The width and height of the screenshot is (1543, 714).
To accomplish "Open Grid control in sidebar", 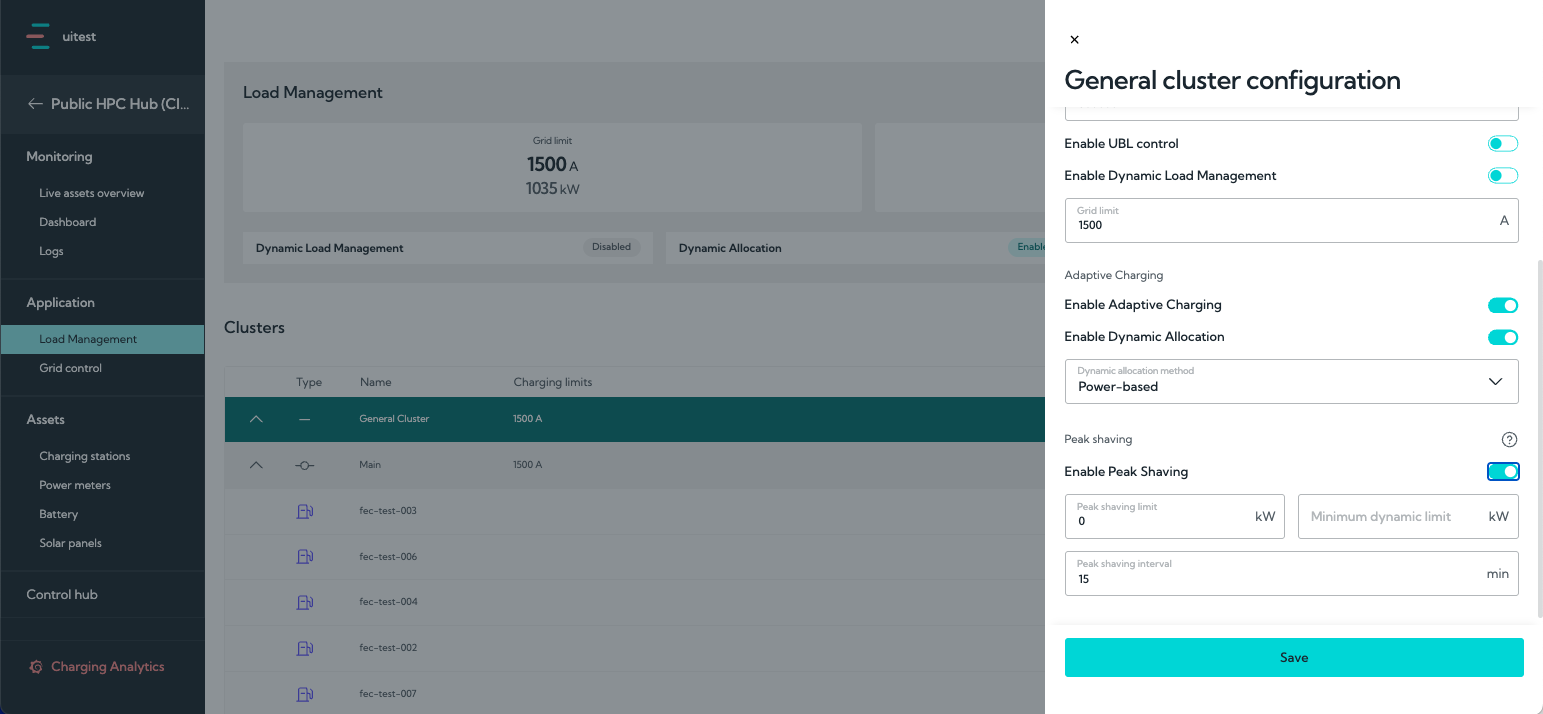I will click(x=71, y=368).
